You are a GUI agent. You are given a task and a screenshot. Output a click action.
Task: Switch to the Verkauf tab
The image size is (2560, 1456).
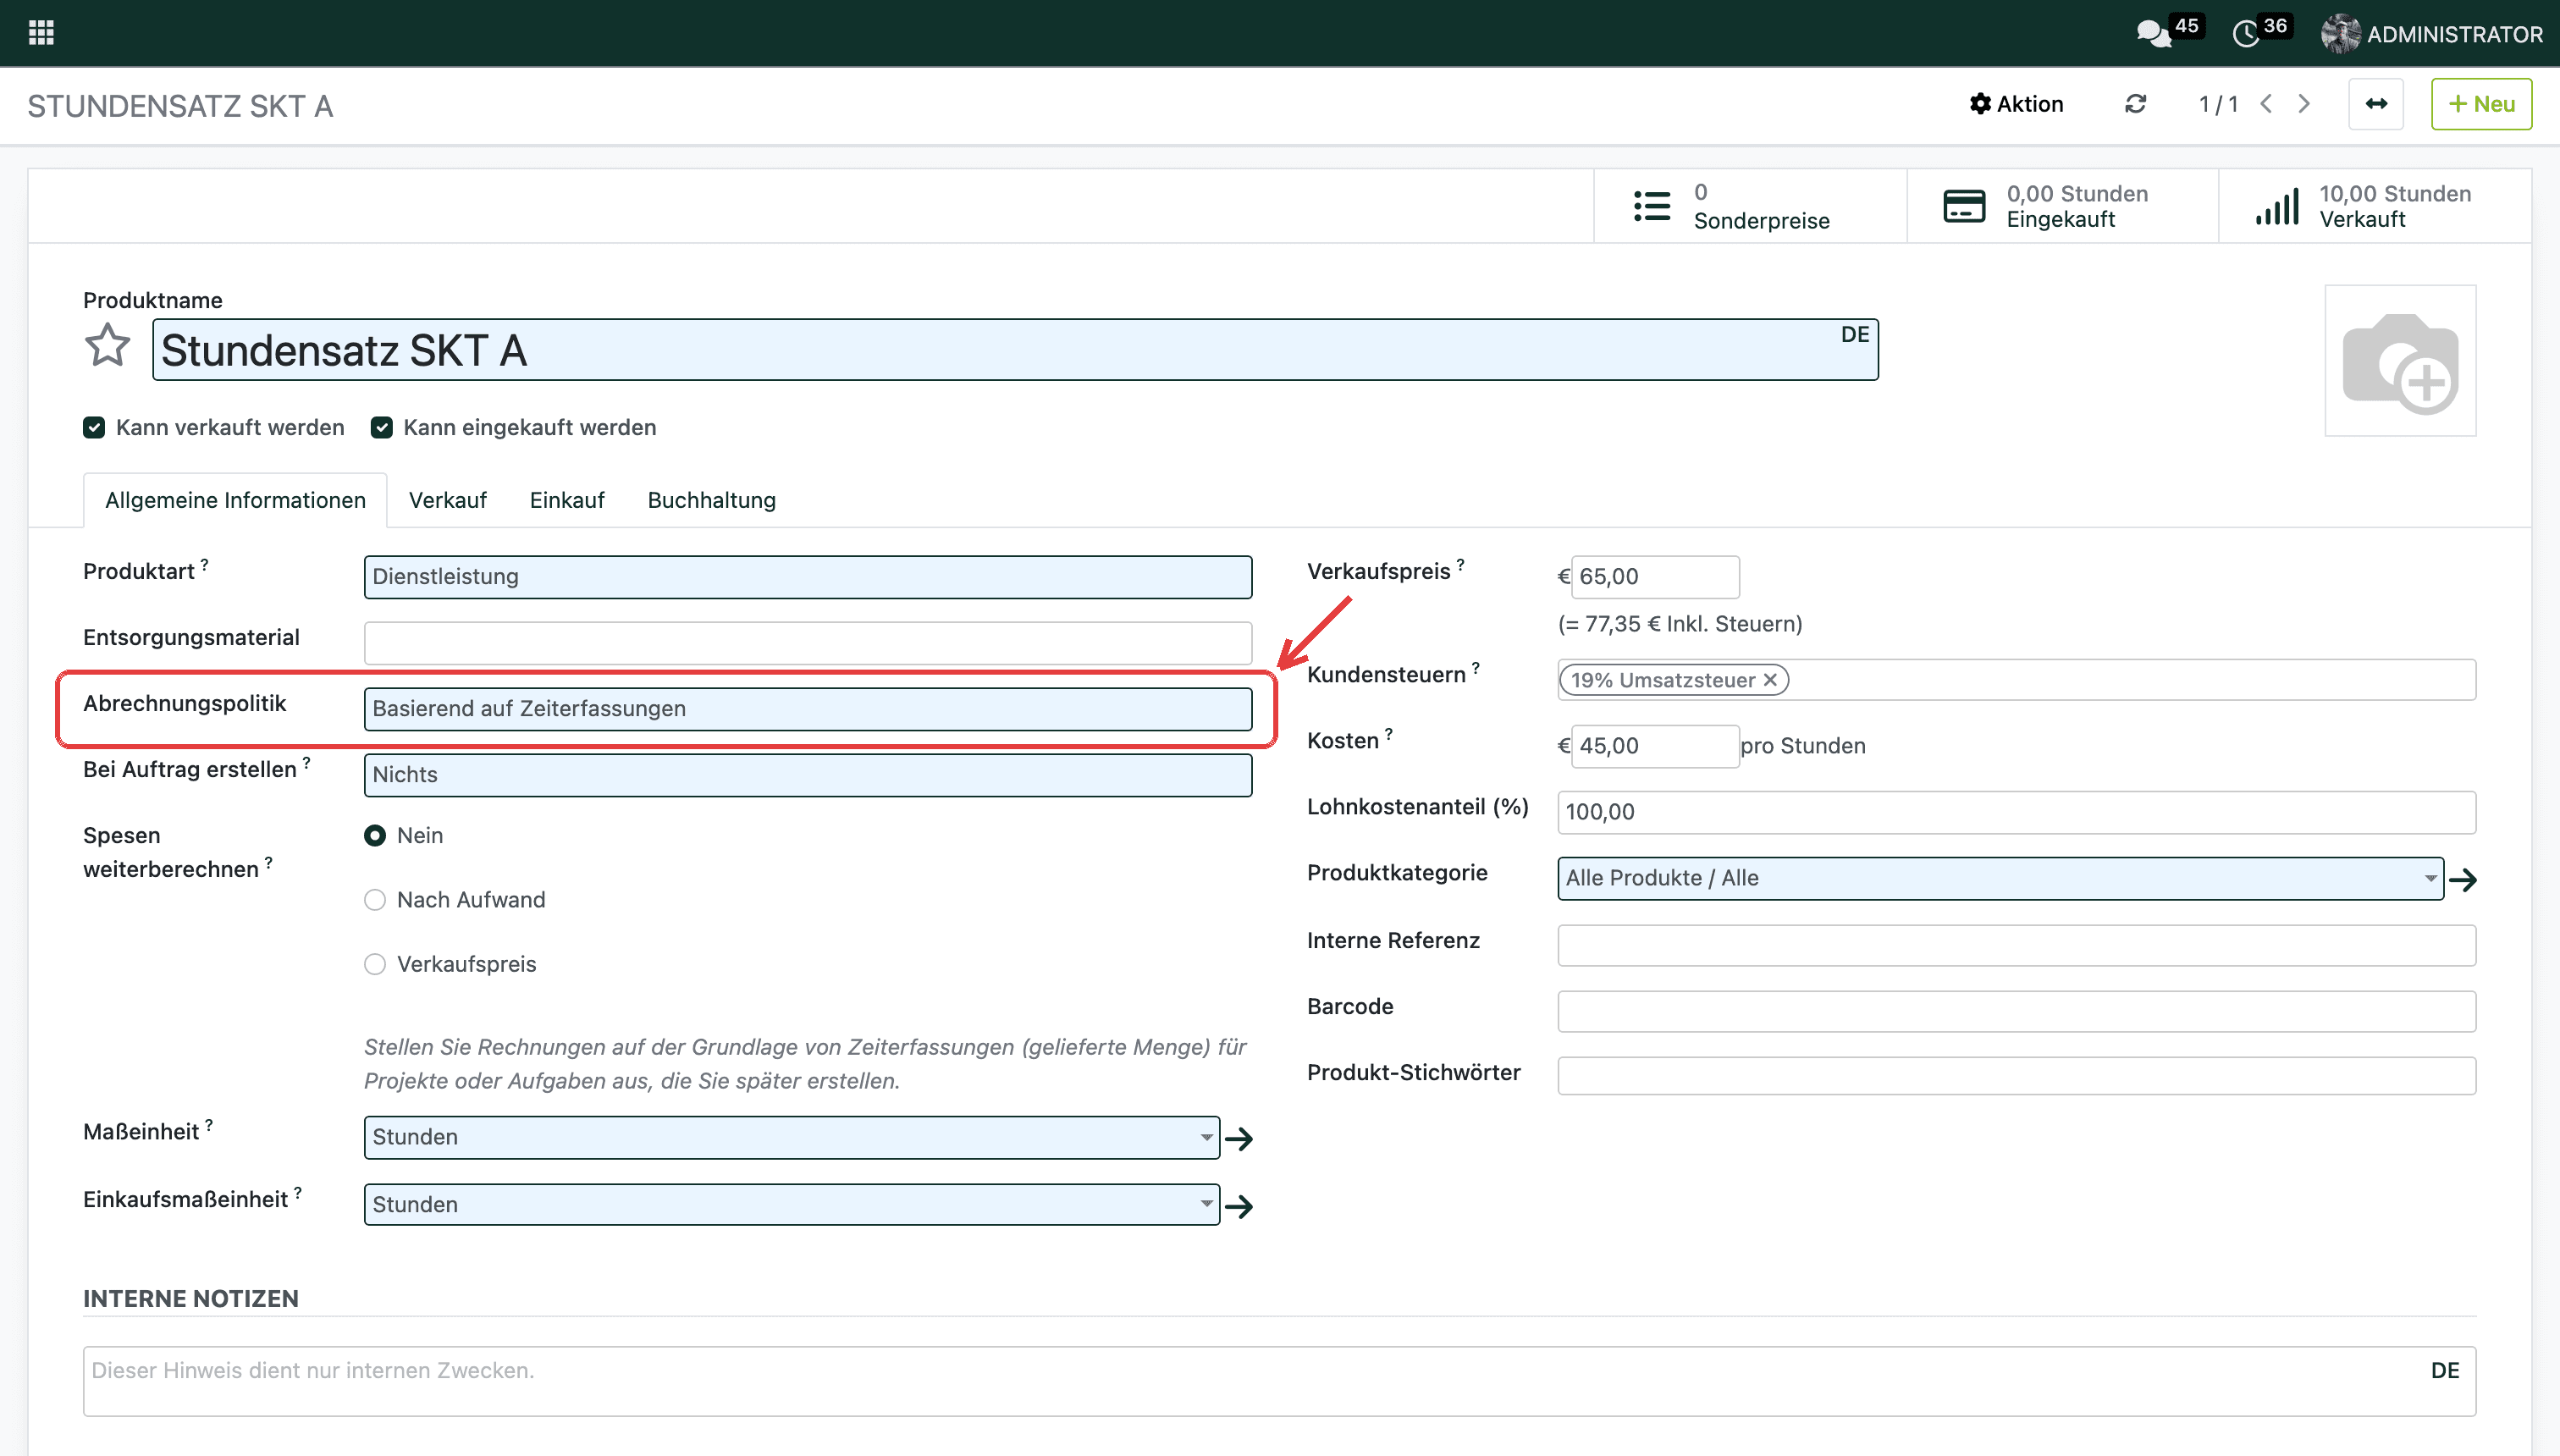pos(447,500)
